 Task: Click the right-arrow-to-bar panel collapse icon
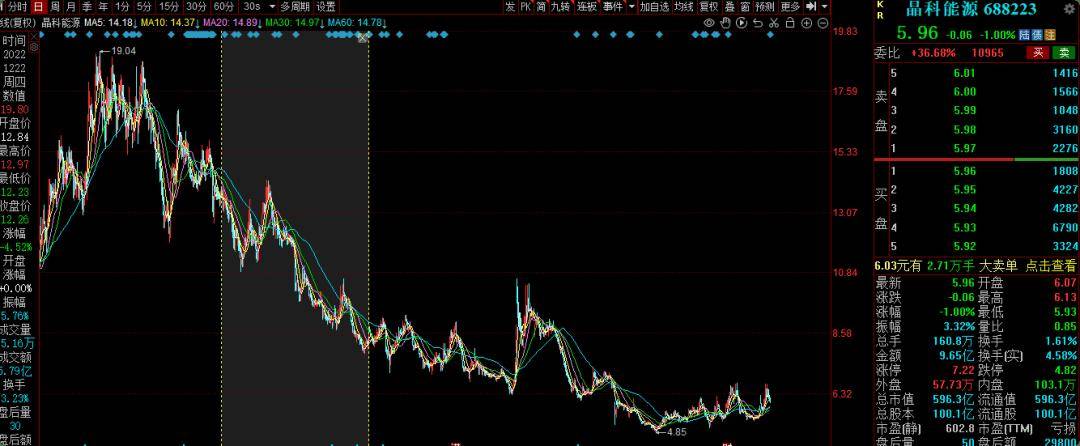pos(811,7)
